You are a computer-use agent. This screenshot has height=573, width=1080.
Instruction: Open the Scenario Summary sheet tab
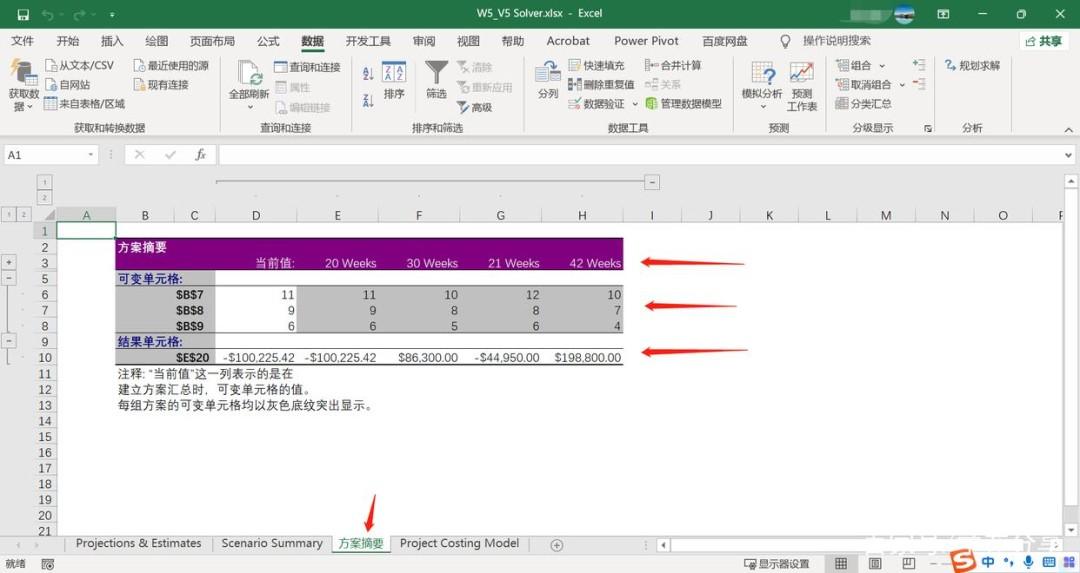click(x=272, y=543)
